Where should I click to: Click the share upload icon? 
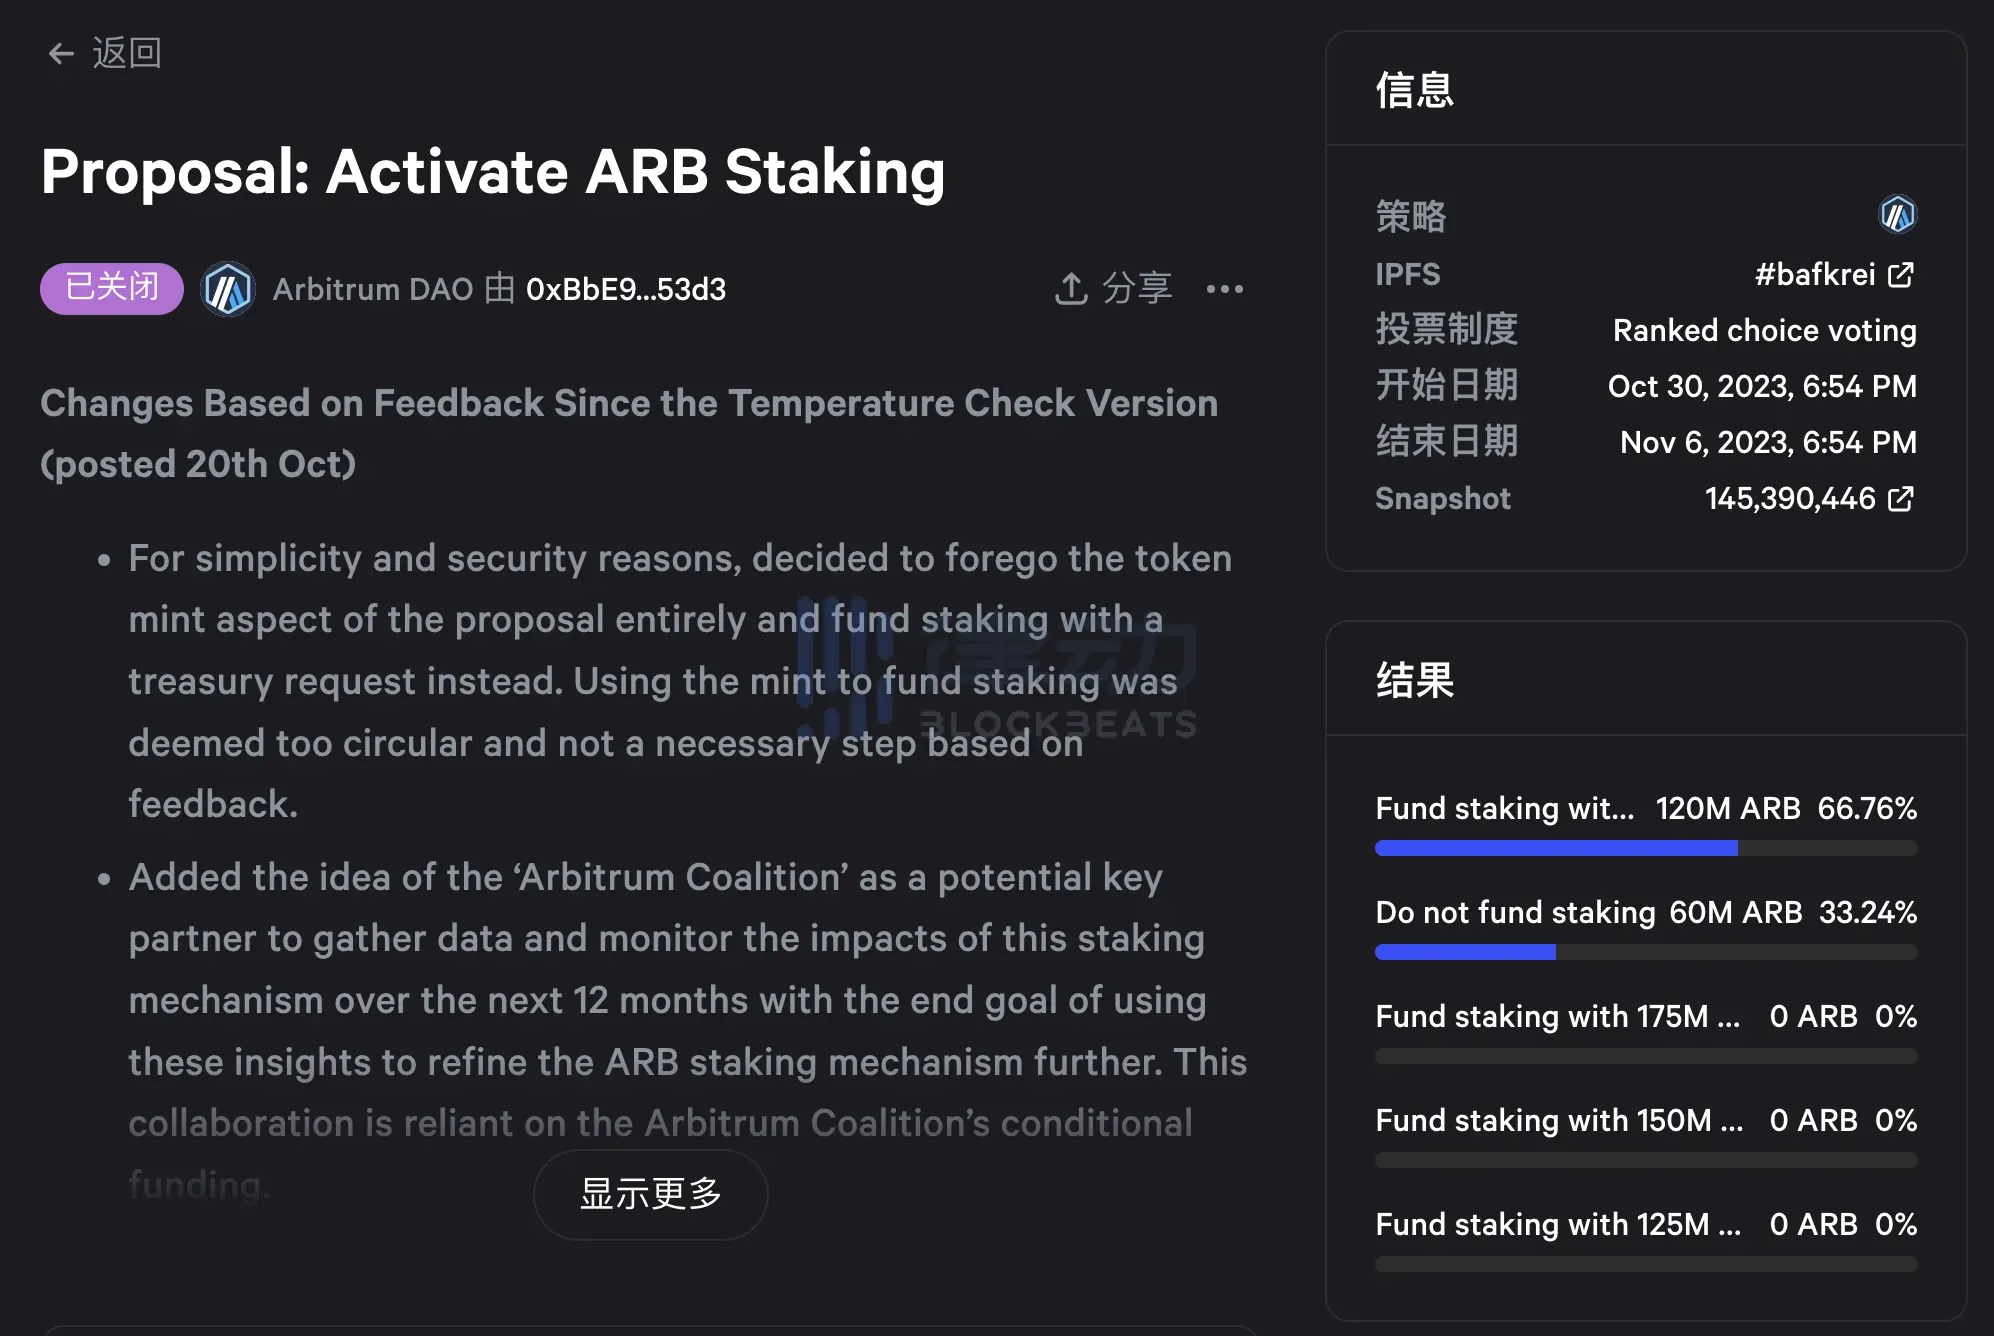pyautogui.click(x=1071, y=289)
